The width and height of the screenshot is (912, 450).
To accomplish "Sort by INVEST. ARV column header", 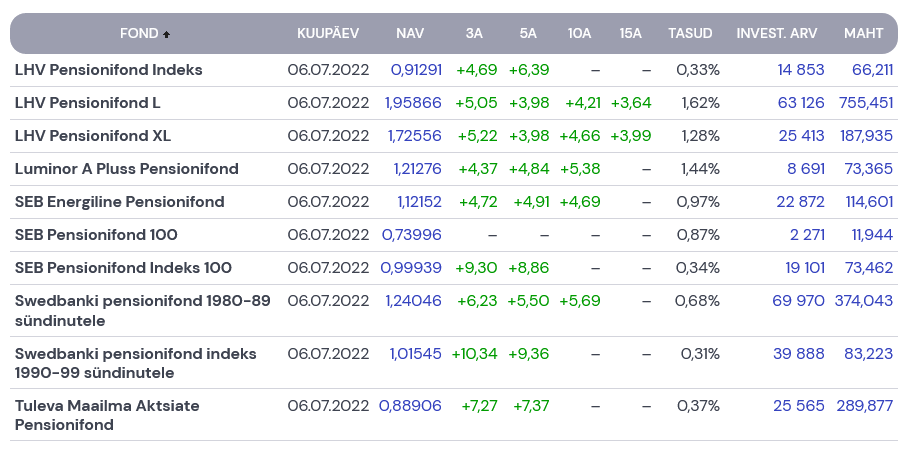I will pos(776,34).
